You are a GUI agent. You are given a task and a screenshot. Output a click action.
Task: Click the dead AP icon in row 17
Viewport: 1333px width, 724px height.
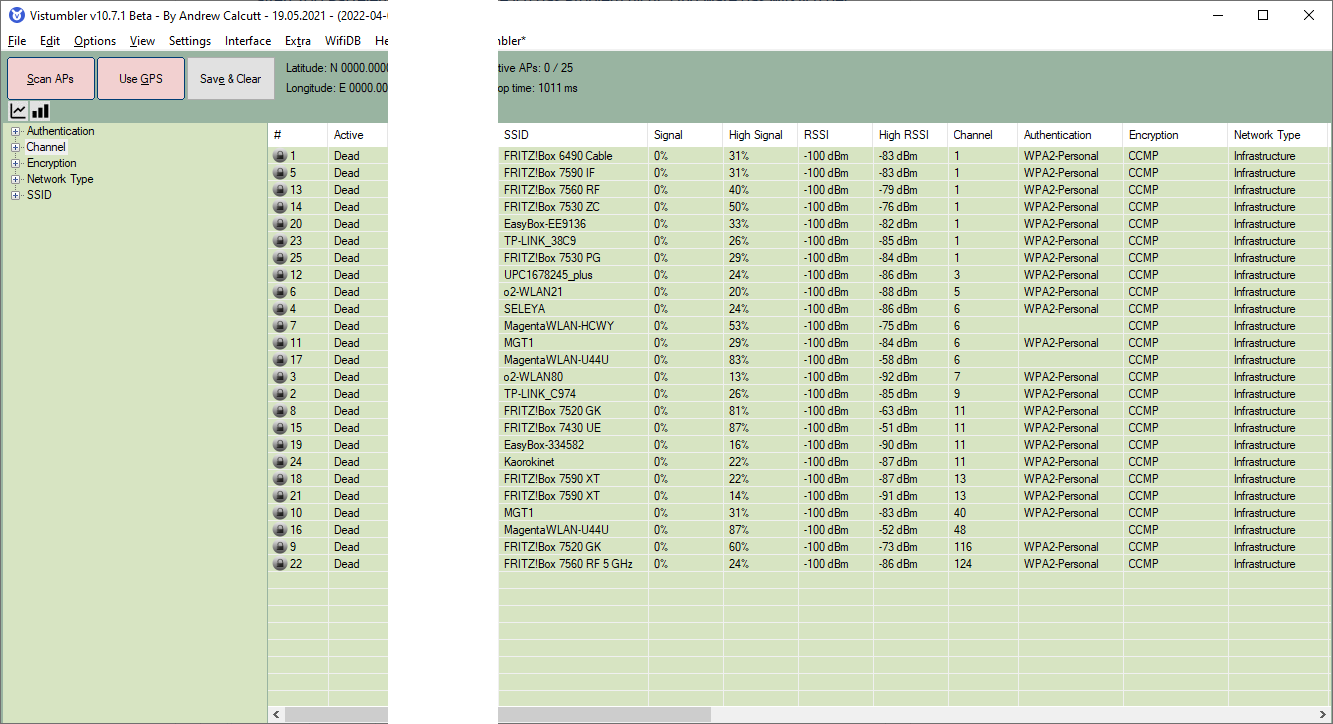point(280,360)
